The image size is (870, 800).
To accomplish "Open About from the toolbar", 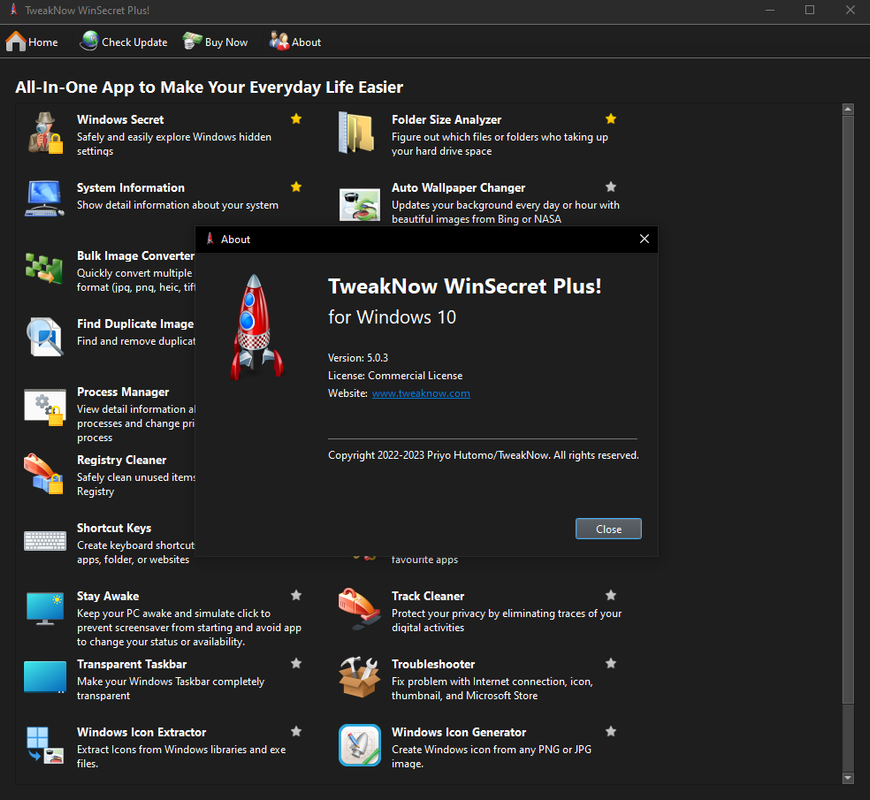I will click(295, 42).
